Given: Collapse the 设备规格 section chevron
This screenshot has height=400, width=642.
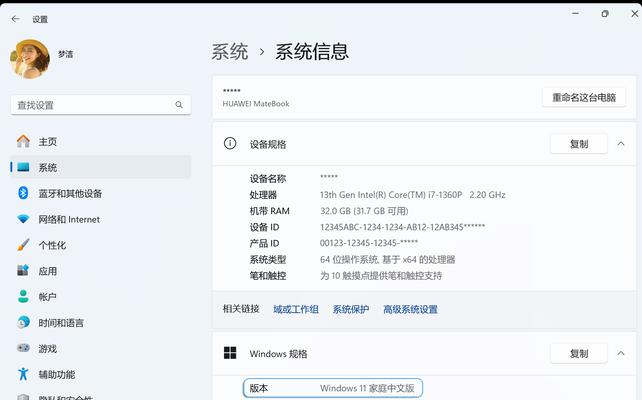Looking at the screenshot, I should coord(621,144).
